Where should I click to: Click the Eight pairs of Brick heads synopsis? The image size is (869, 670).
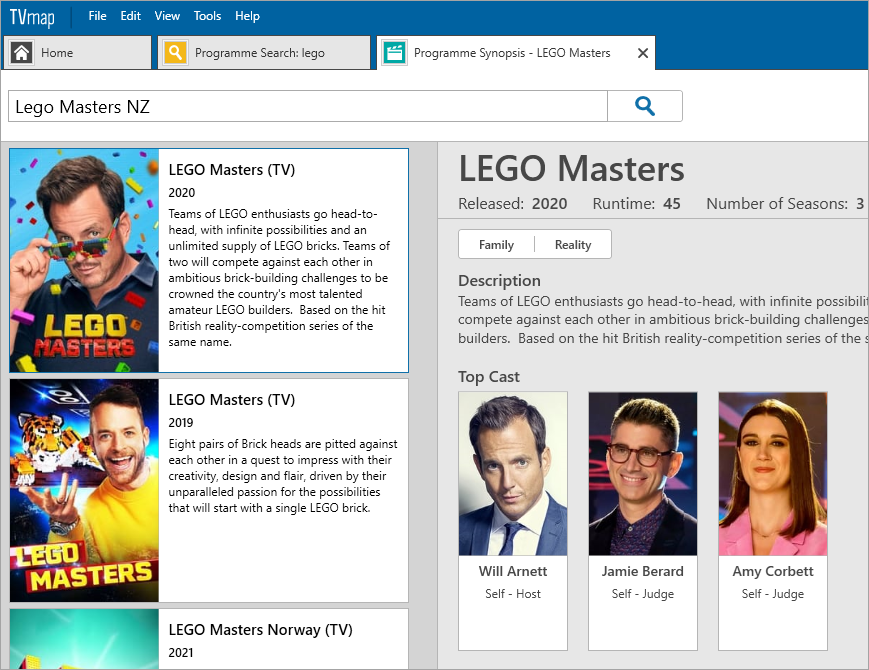click(283, 475)
